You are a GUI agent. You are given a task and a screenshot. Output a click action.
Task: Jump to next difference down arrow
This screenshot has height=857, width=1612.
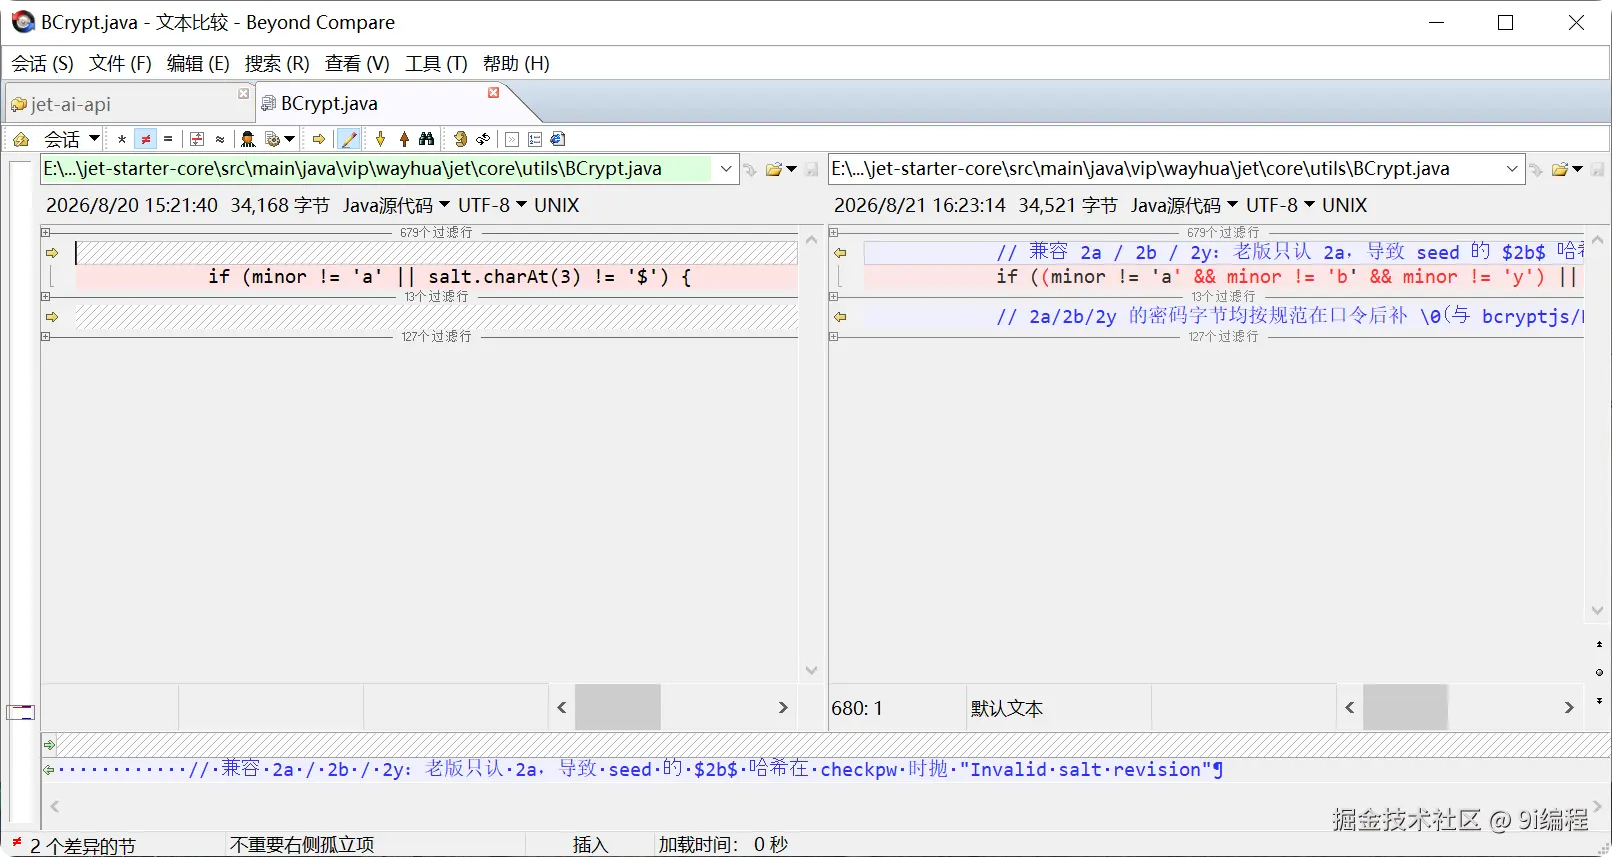380,139
